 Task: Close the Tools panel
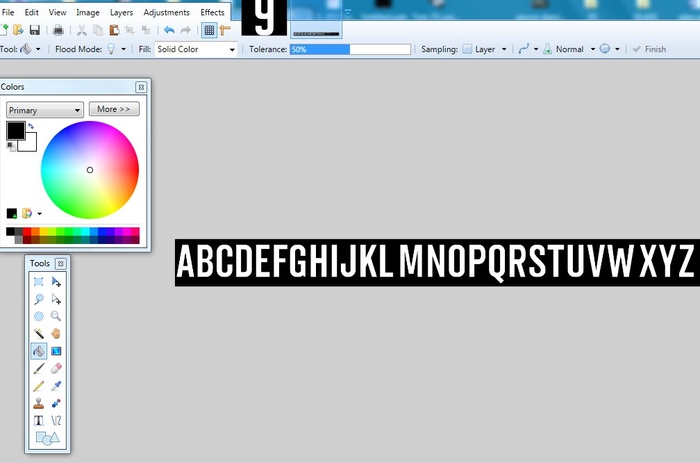tap(61, 264)
